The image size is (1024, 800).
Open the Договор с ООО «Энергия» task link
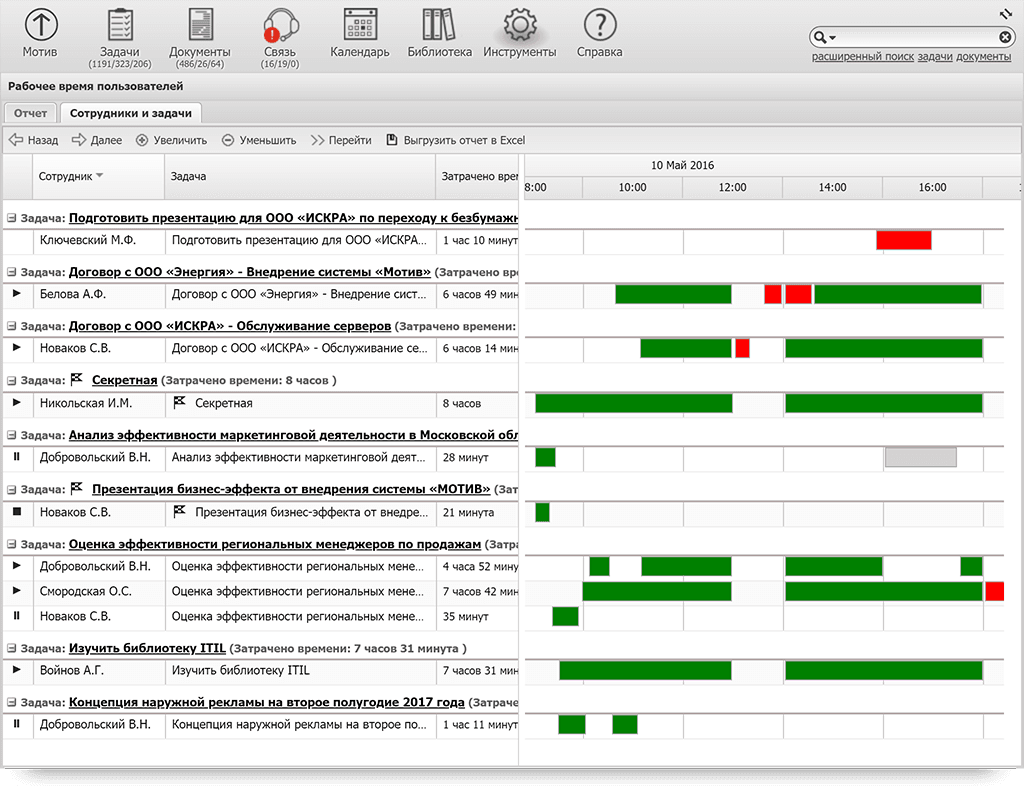coord(249,272)
